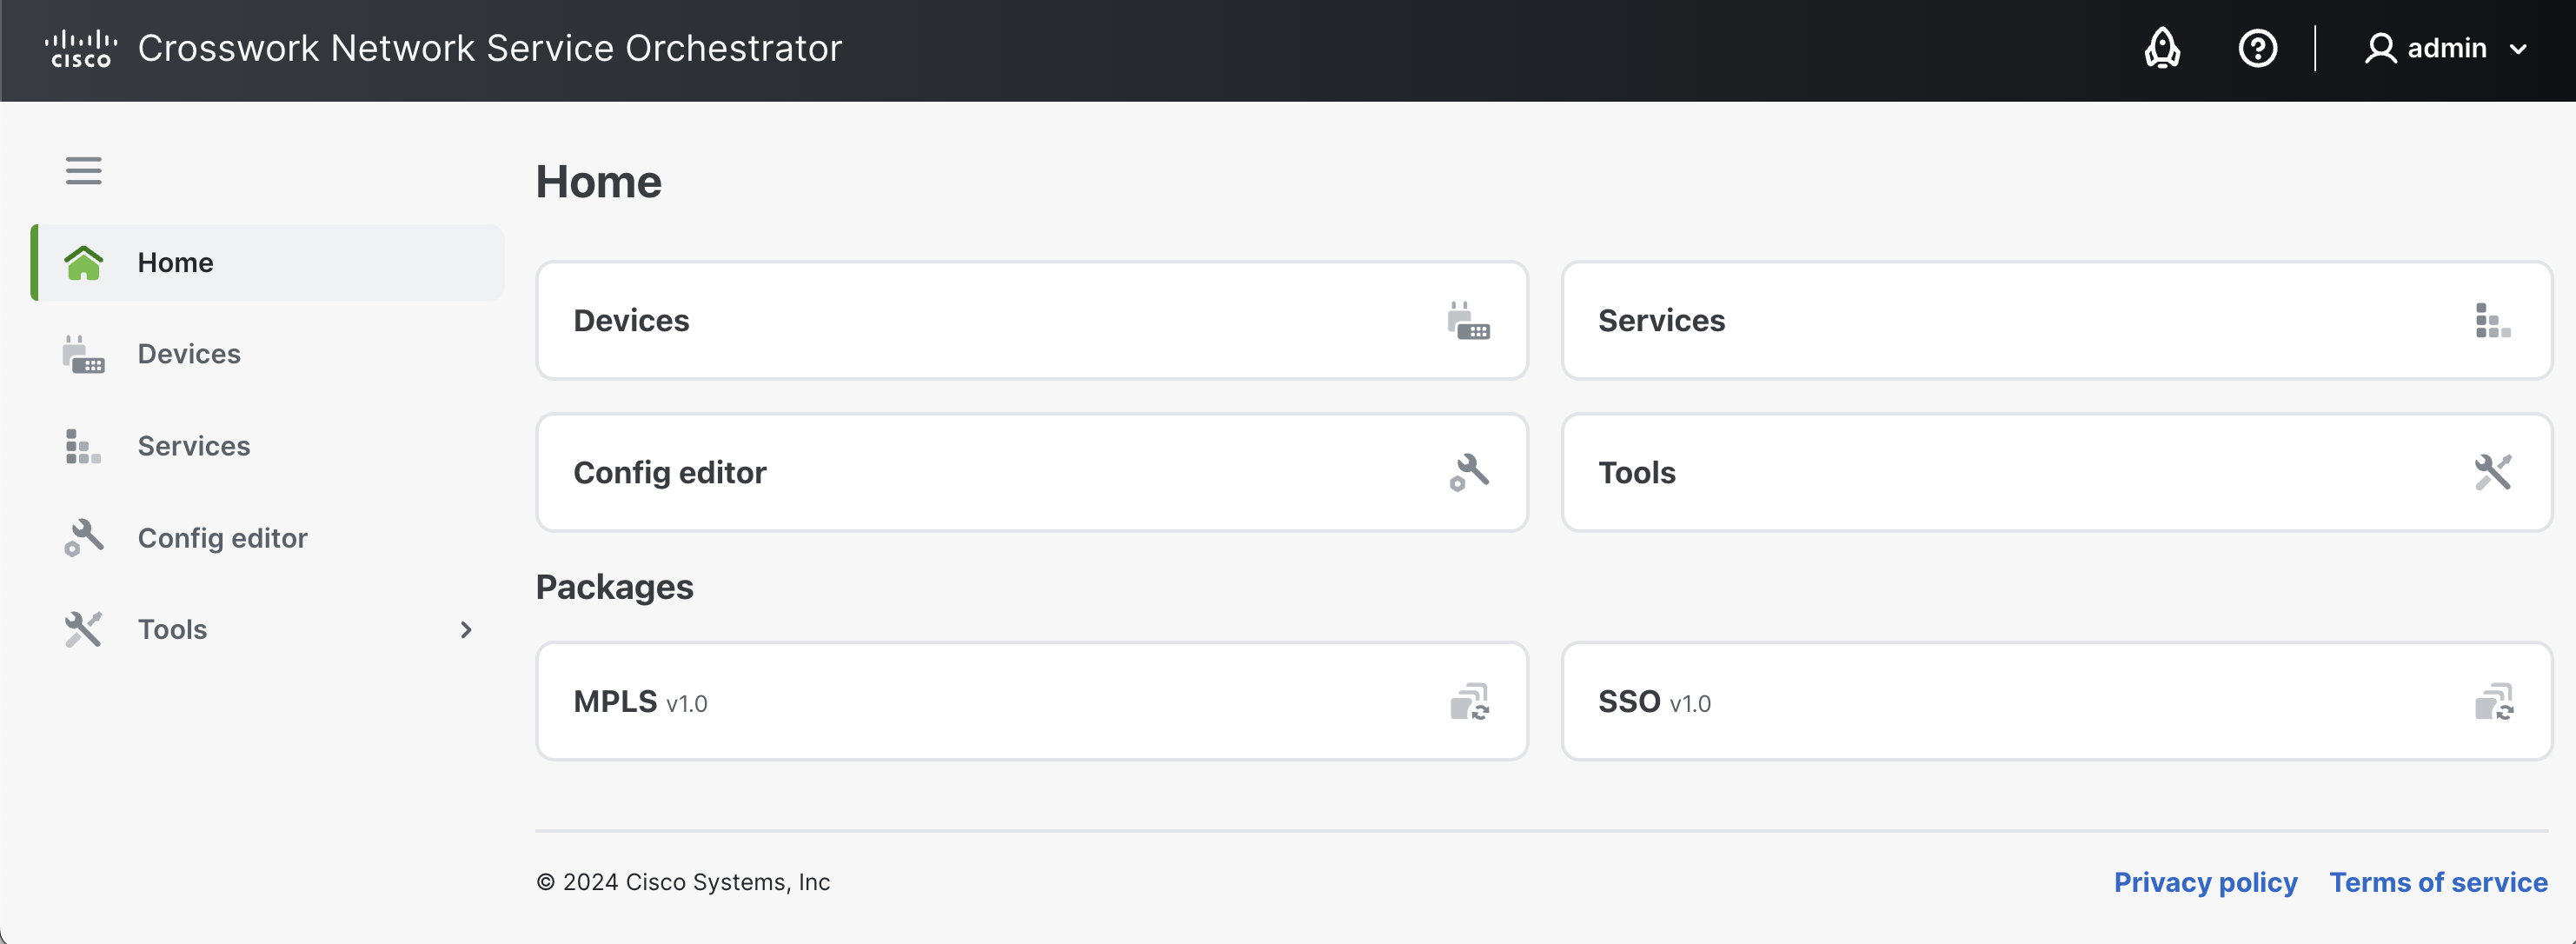The height and width of the screenshot is (944, 2576).
Task: Expand the Tools submenu chevron
Action: [465, 630]
